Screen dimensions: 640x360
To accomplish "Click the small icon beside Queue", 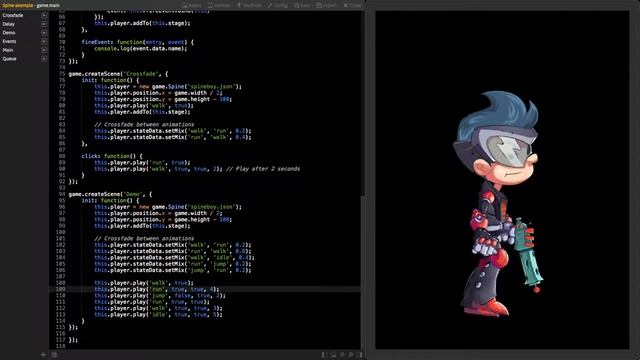I will (44, 59).
